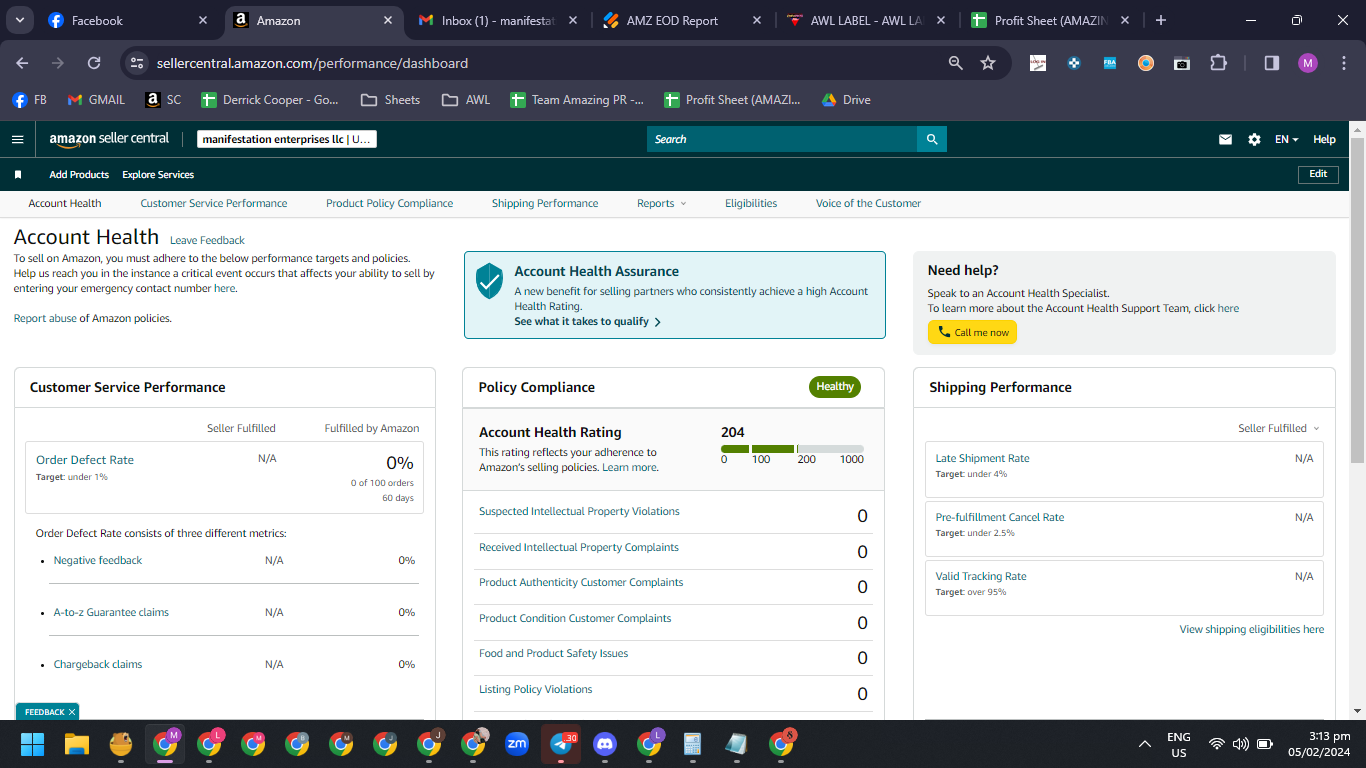Click the Call me now button
The height and width of the screenshot is (768, 1366).
click(x=972, y=332)
